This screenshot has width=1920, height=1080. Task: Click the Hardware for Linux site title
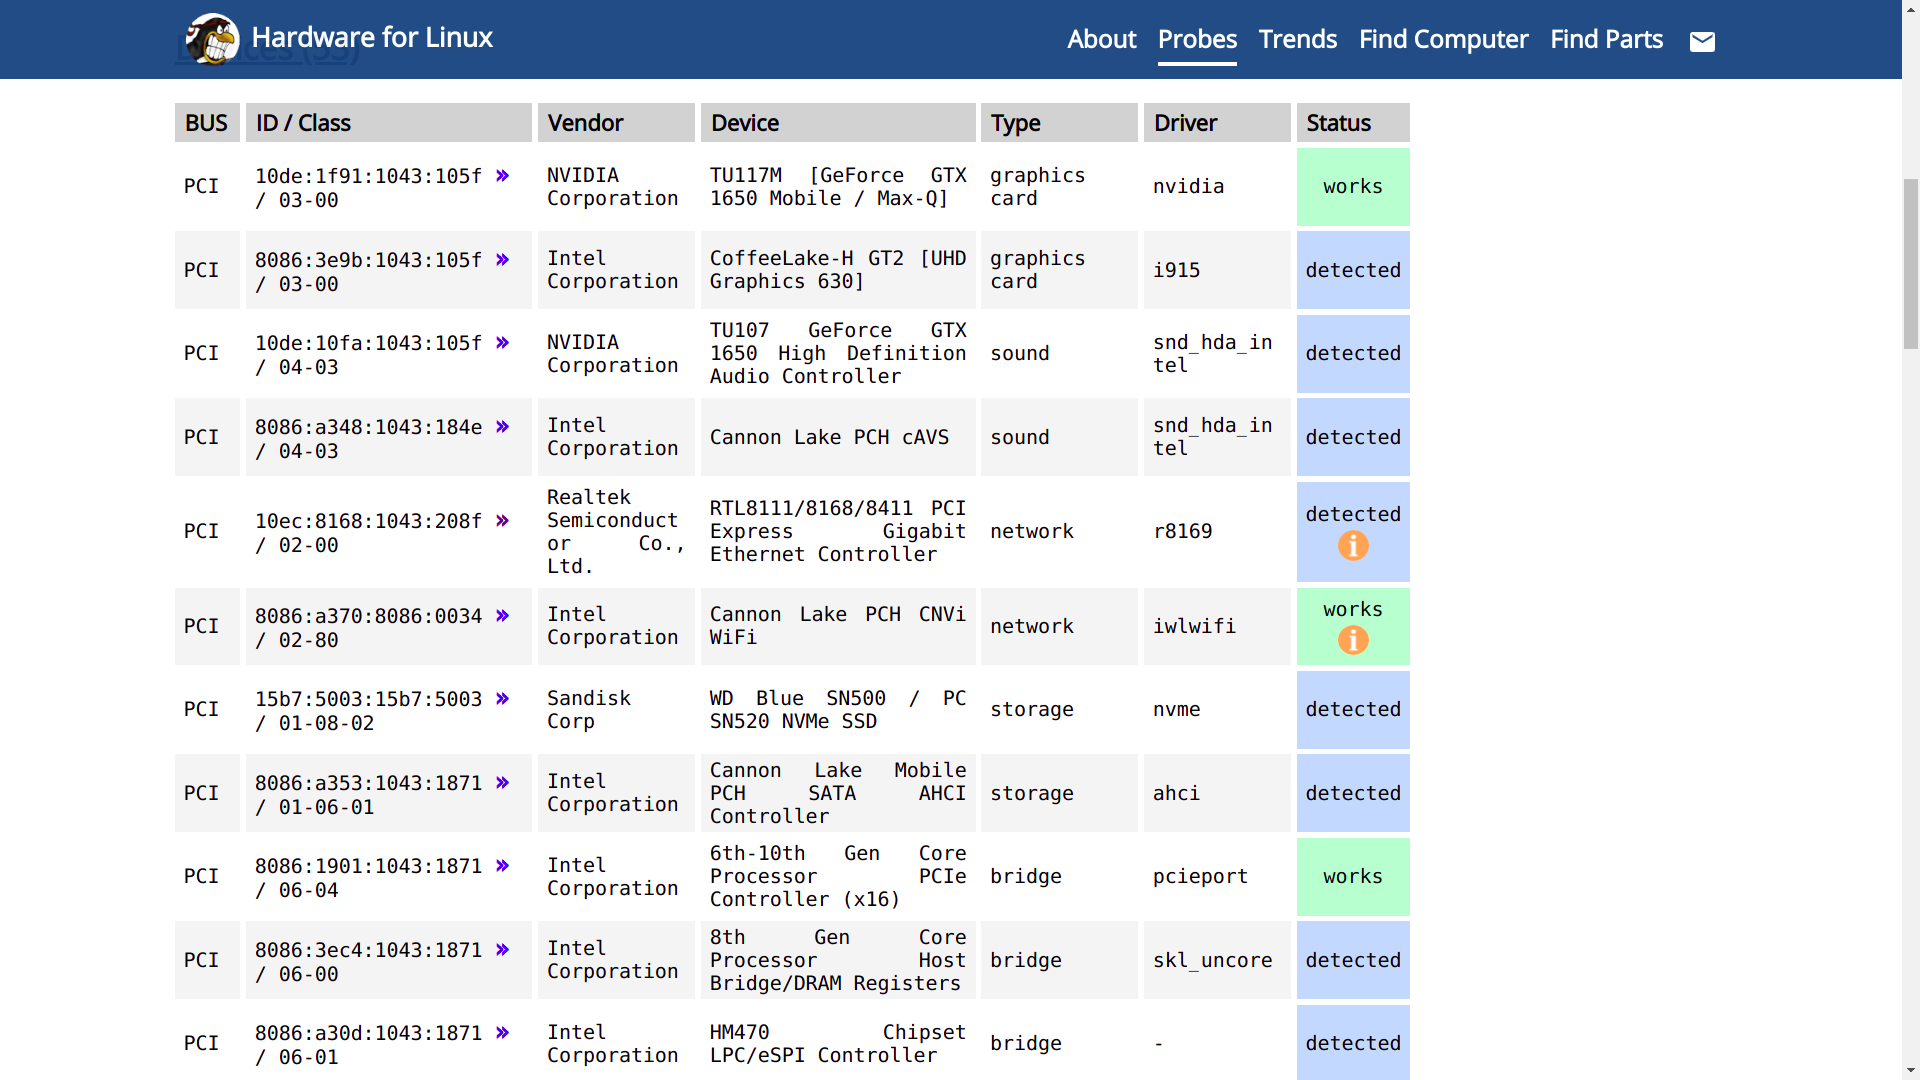pyautogui.click(x=372, y=38)
